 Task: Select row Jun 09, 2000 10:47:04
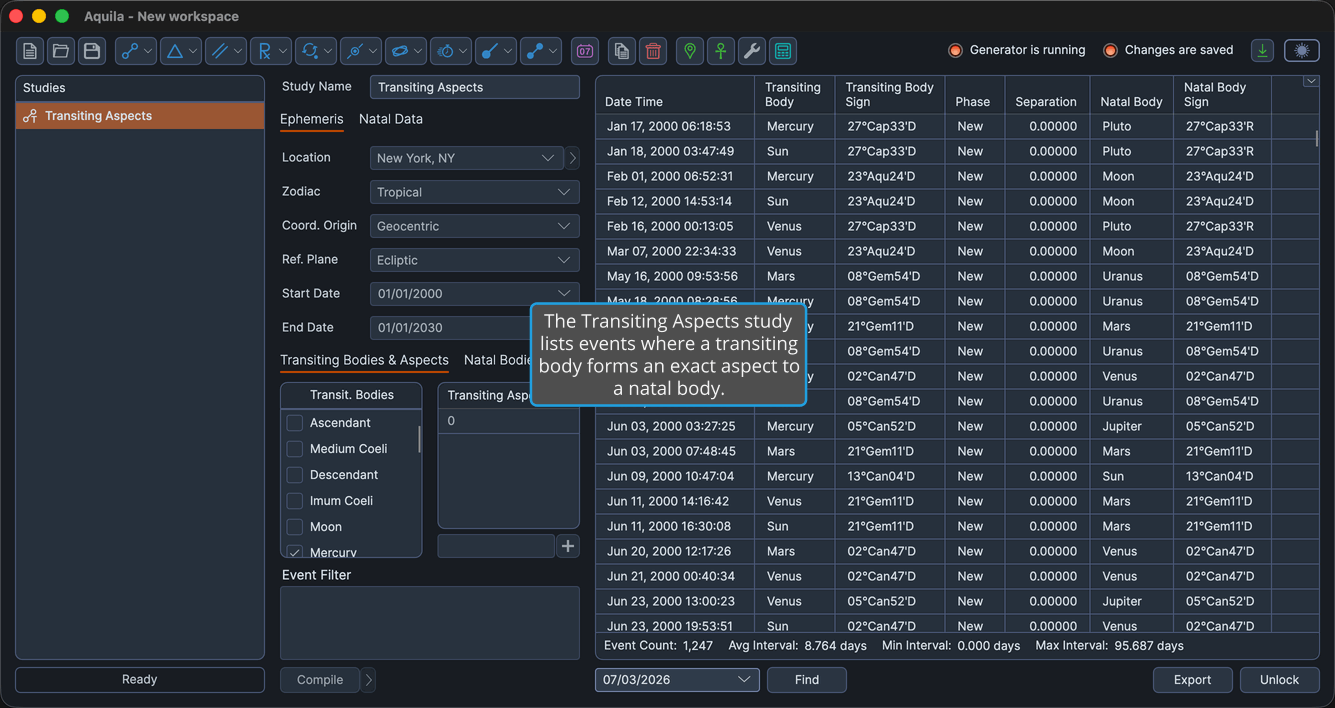coord(957,477)
